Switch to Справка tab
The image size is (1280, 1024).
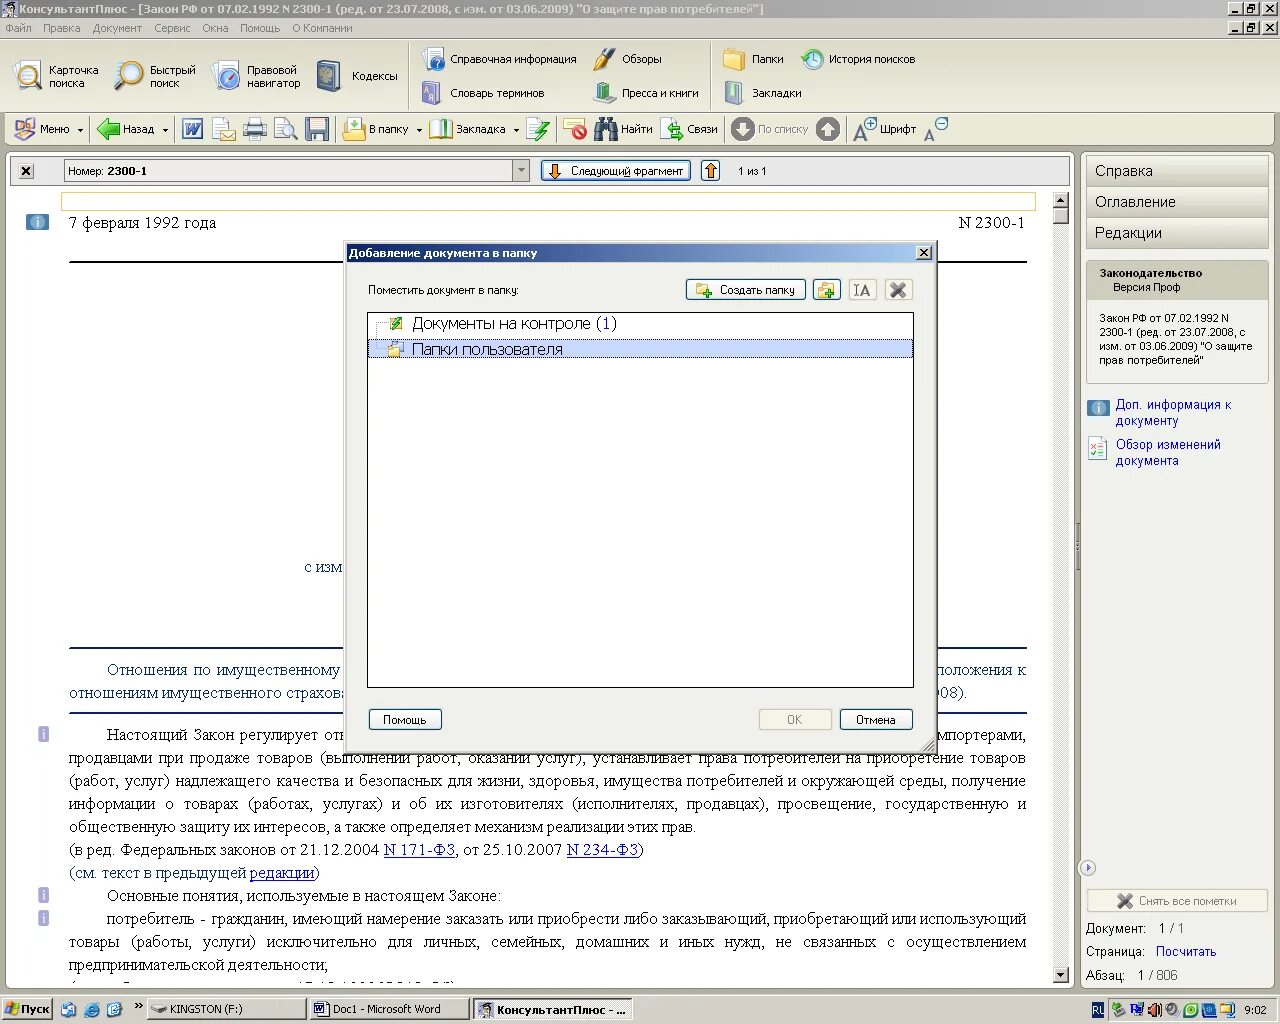click(1177, 171)
